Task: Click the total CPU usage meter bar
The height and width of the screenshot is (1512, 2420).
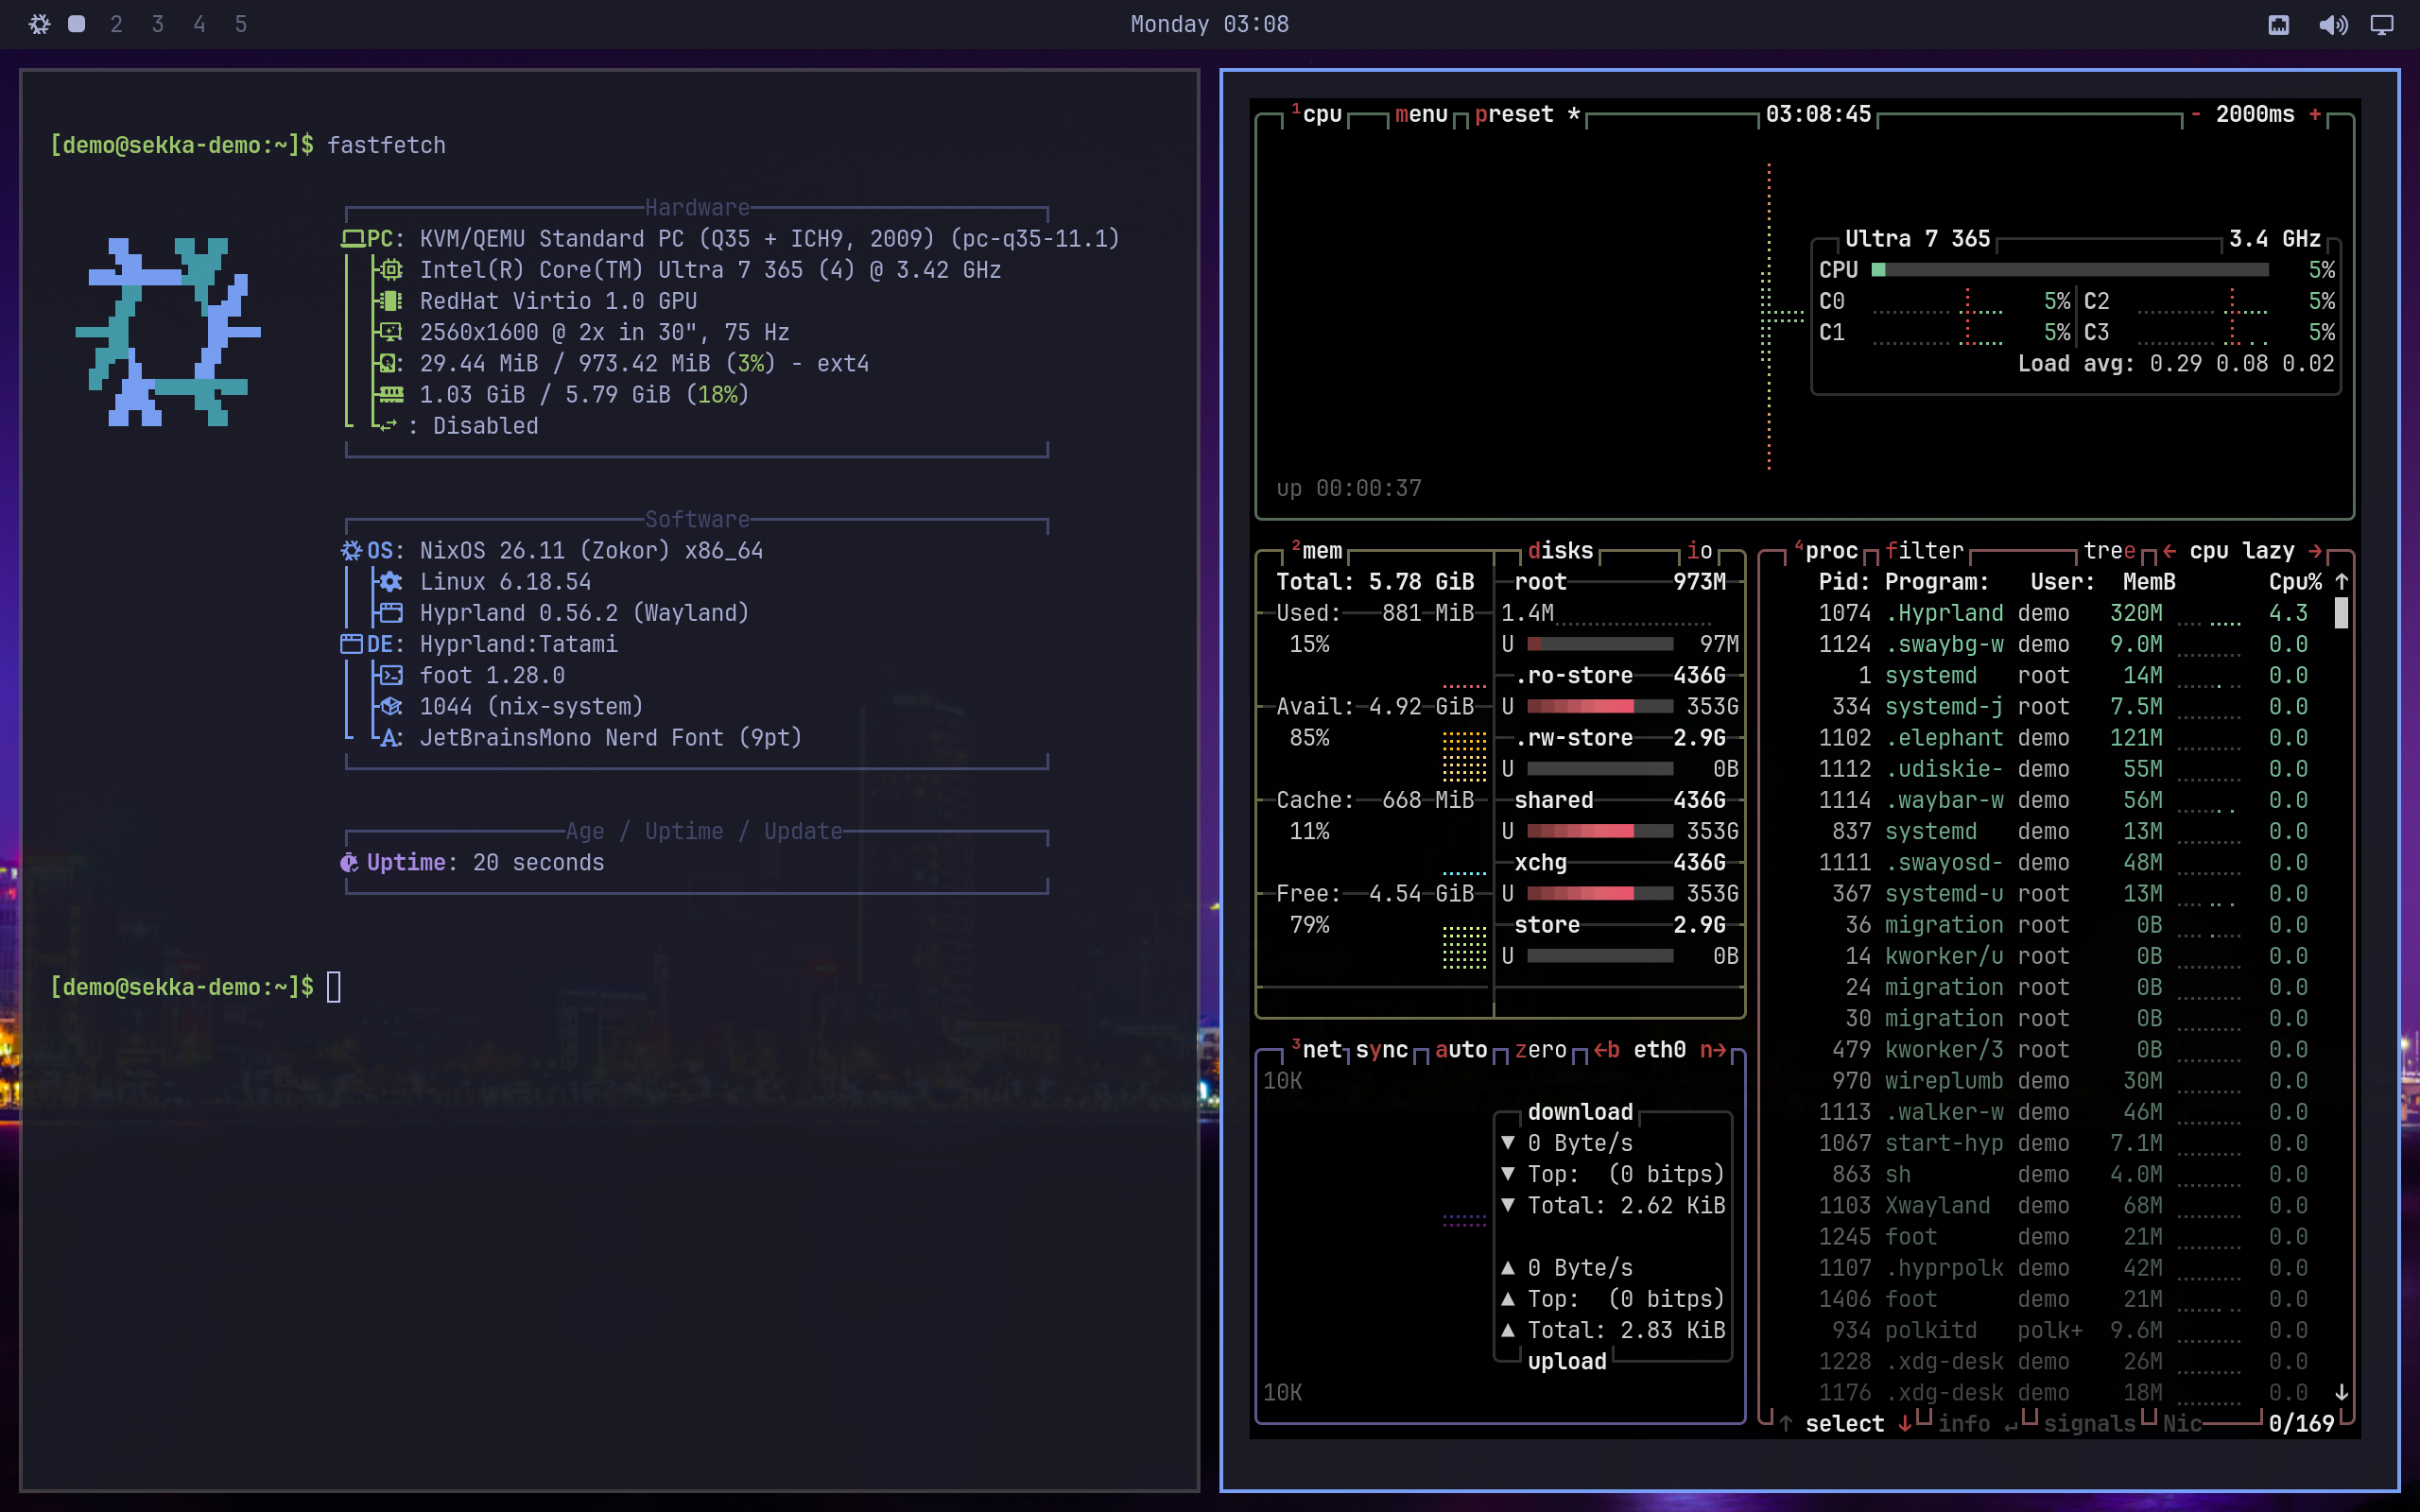Action: coord(2070,270)
